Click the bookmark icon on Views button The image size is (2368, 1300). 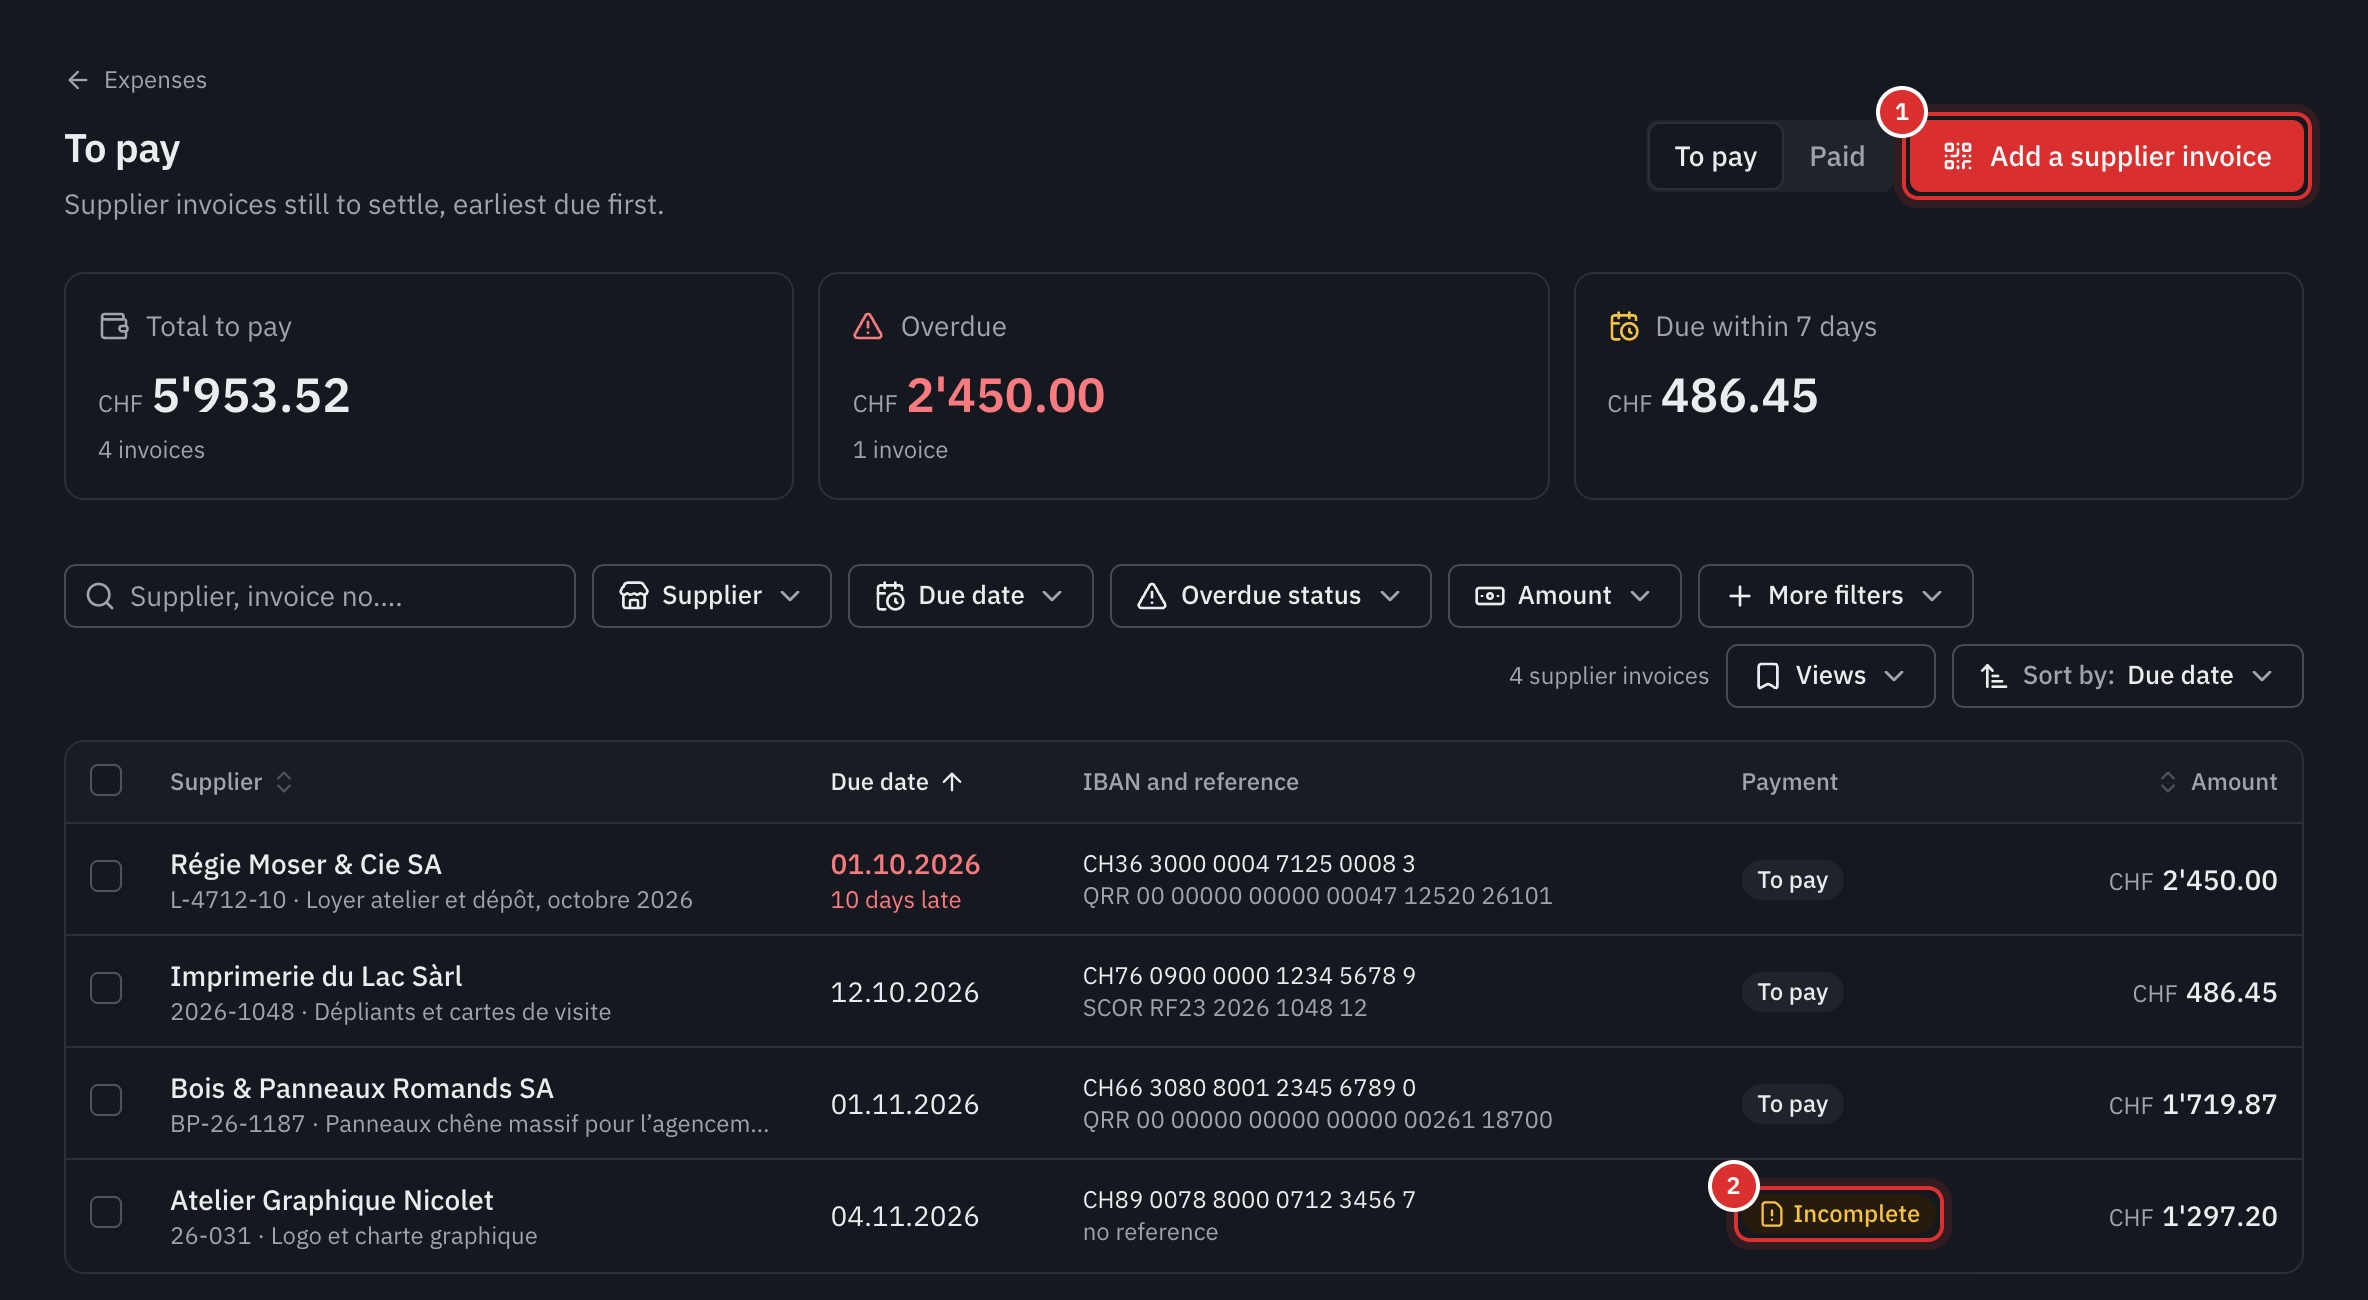click(1768, 676)
